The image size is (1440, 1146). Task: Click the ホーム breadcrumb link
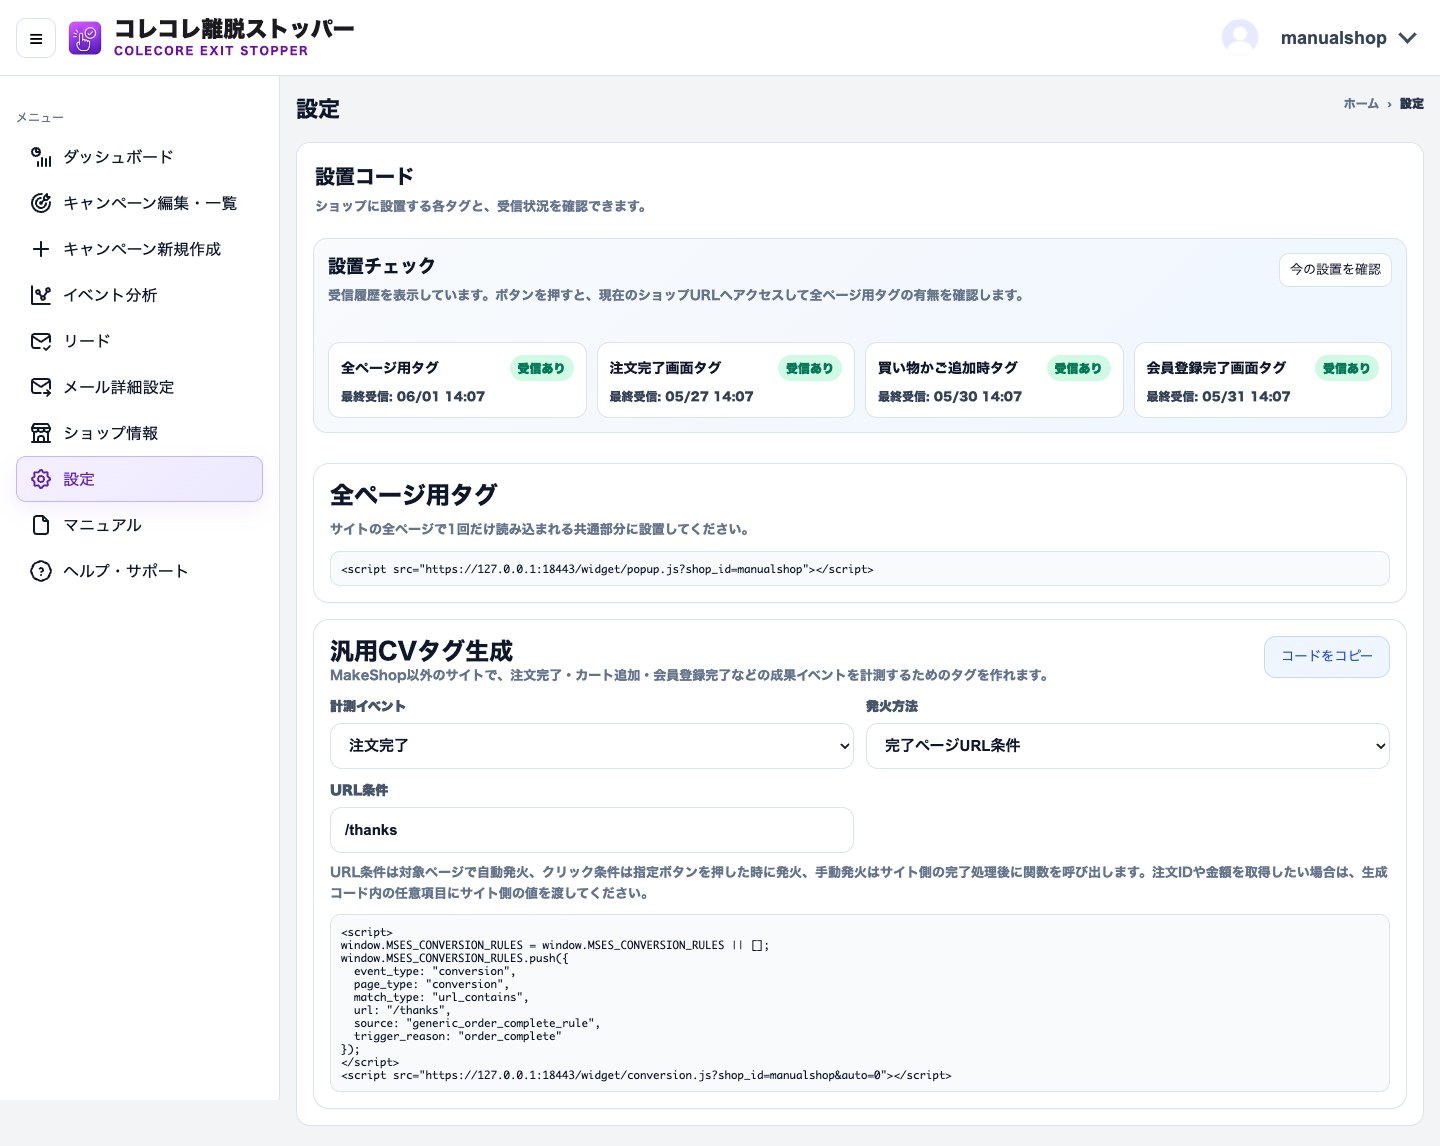[x=1360, y=104]
